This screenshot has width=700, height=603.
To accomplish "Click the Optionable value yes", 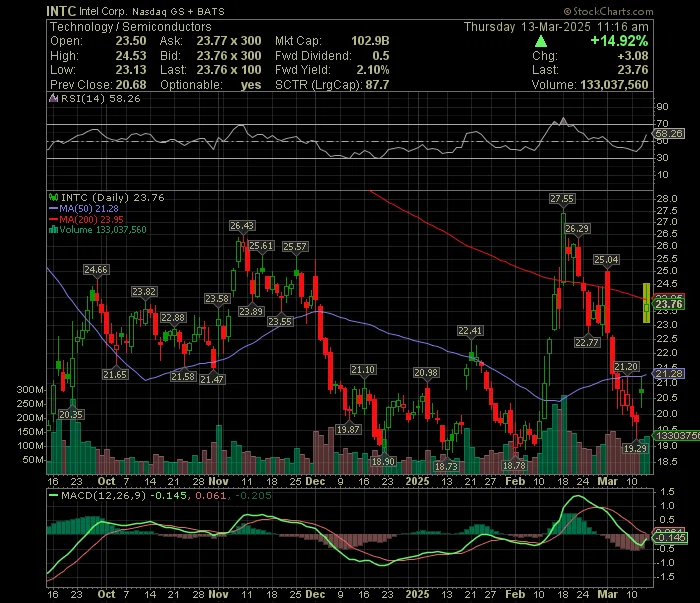I will click(251, 85).
